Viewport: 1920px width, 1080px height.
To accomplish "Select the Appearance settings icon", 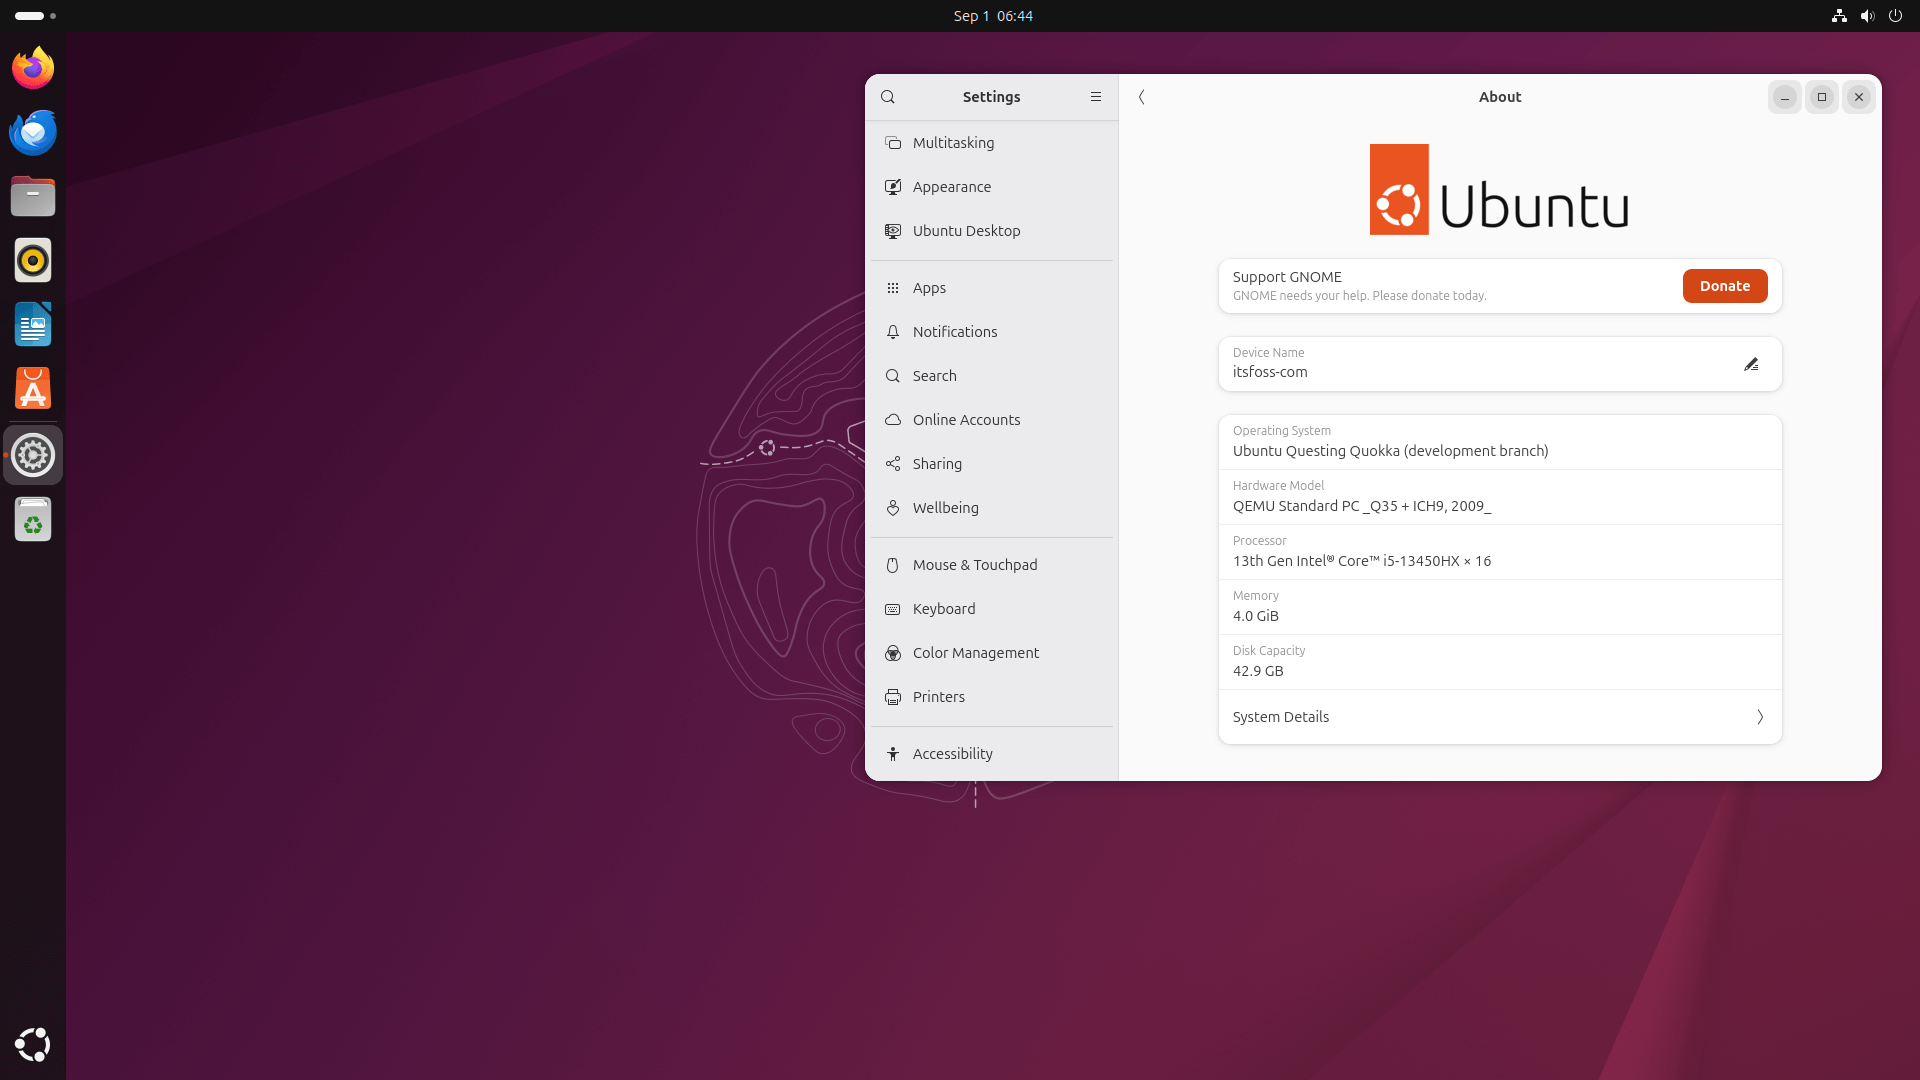I will click(x=893, y=187).
